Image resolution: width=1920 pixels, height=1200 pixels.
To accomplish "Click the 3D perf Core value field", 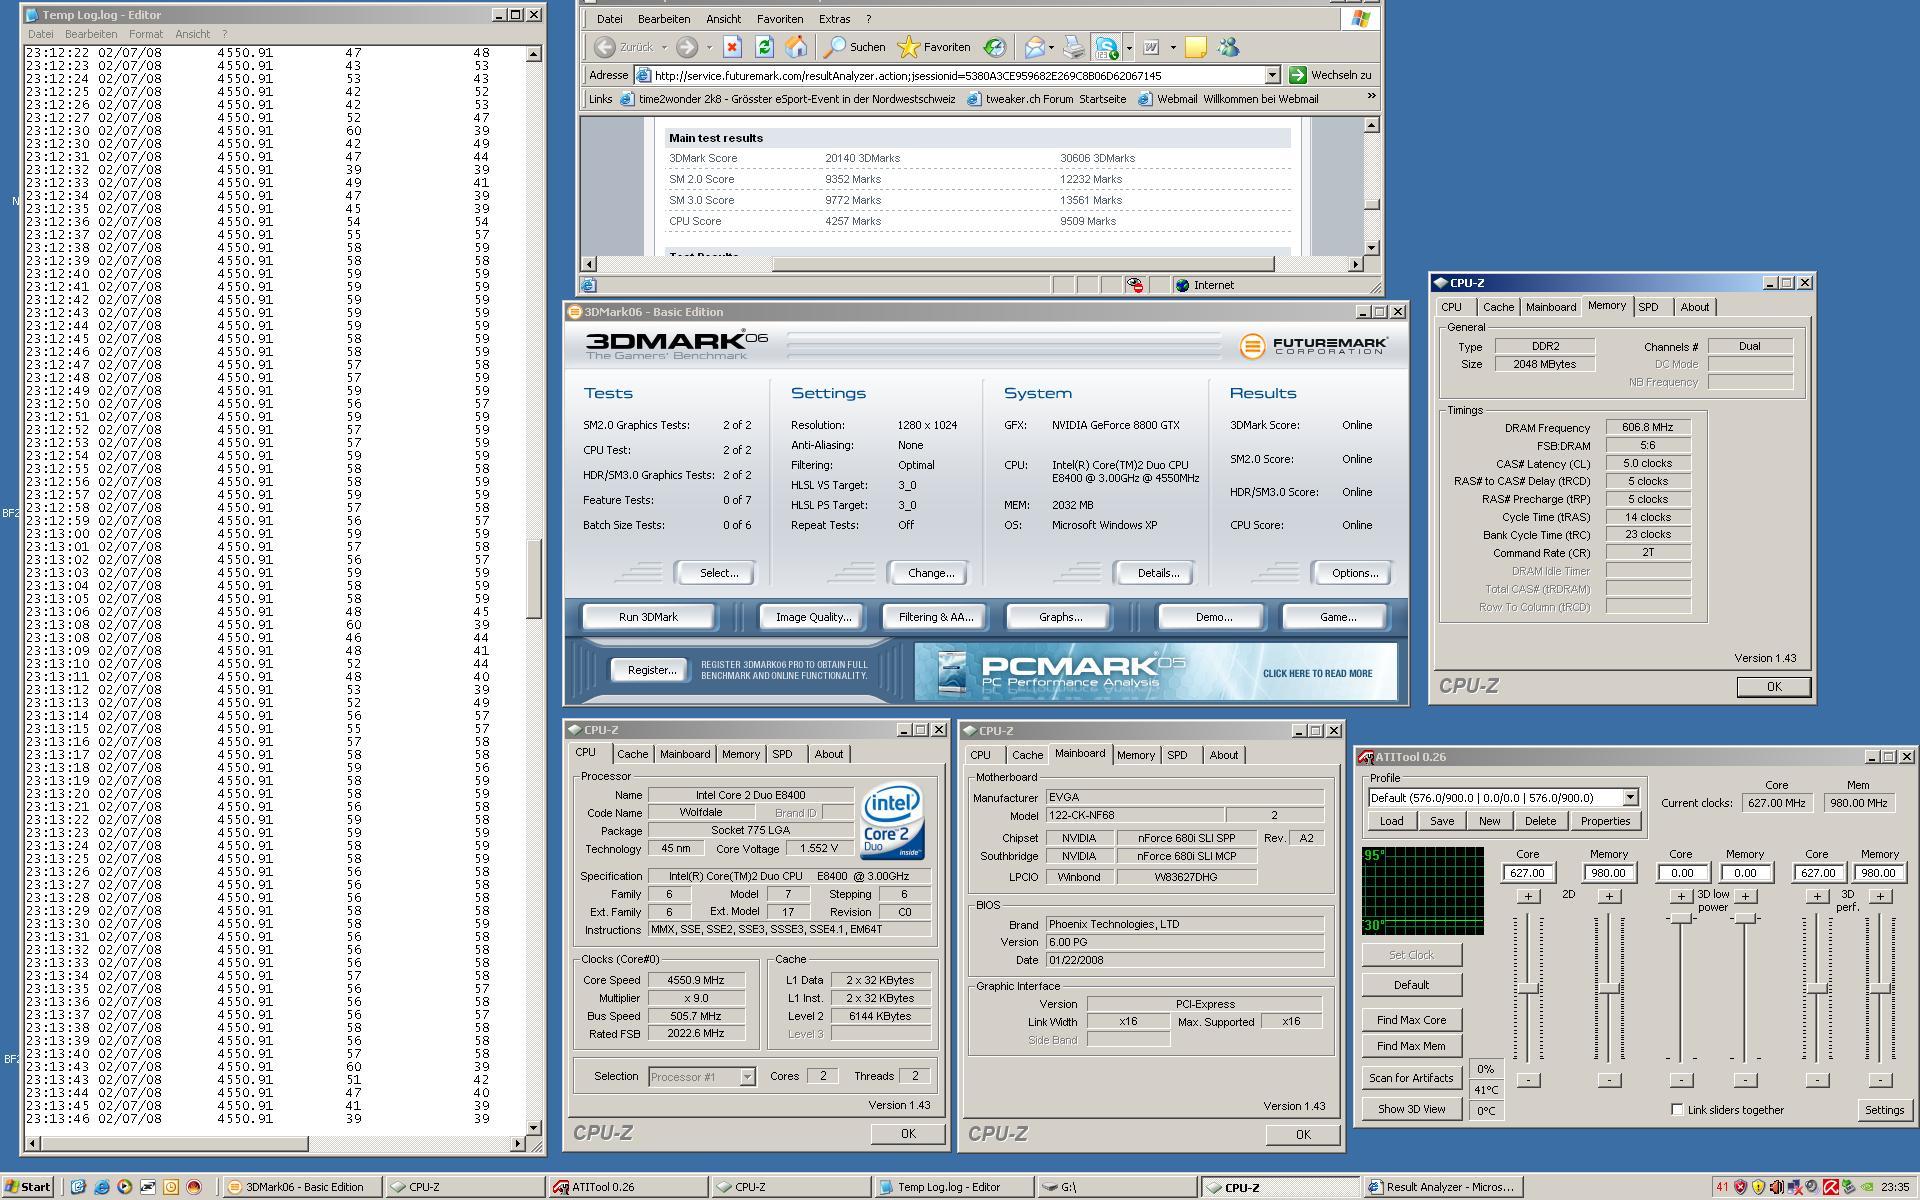I will tap(1816, 873).
